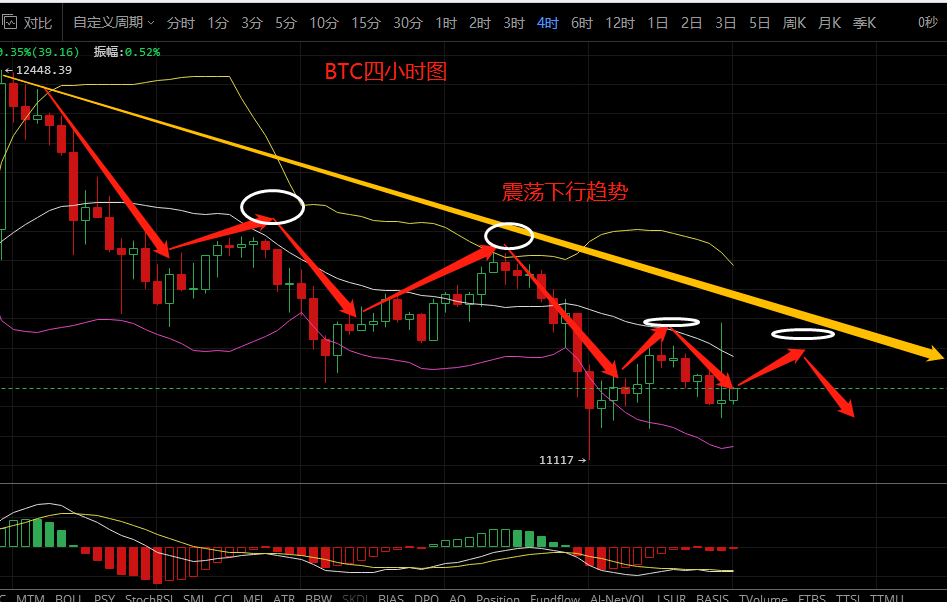The image size is (947, 602).
Task: Click the 12448.39 high price label
Action: (x=43, y=70)
